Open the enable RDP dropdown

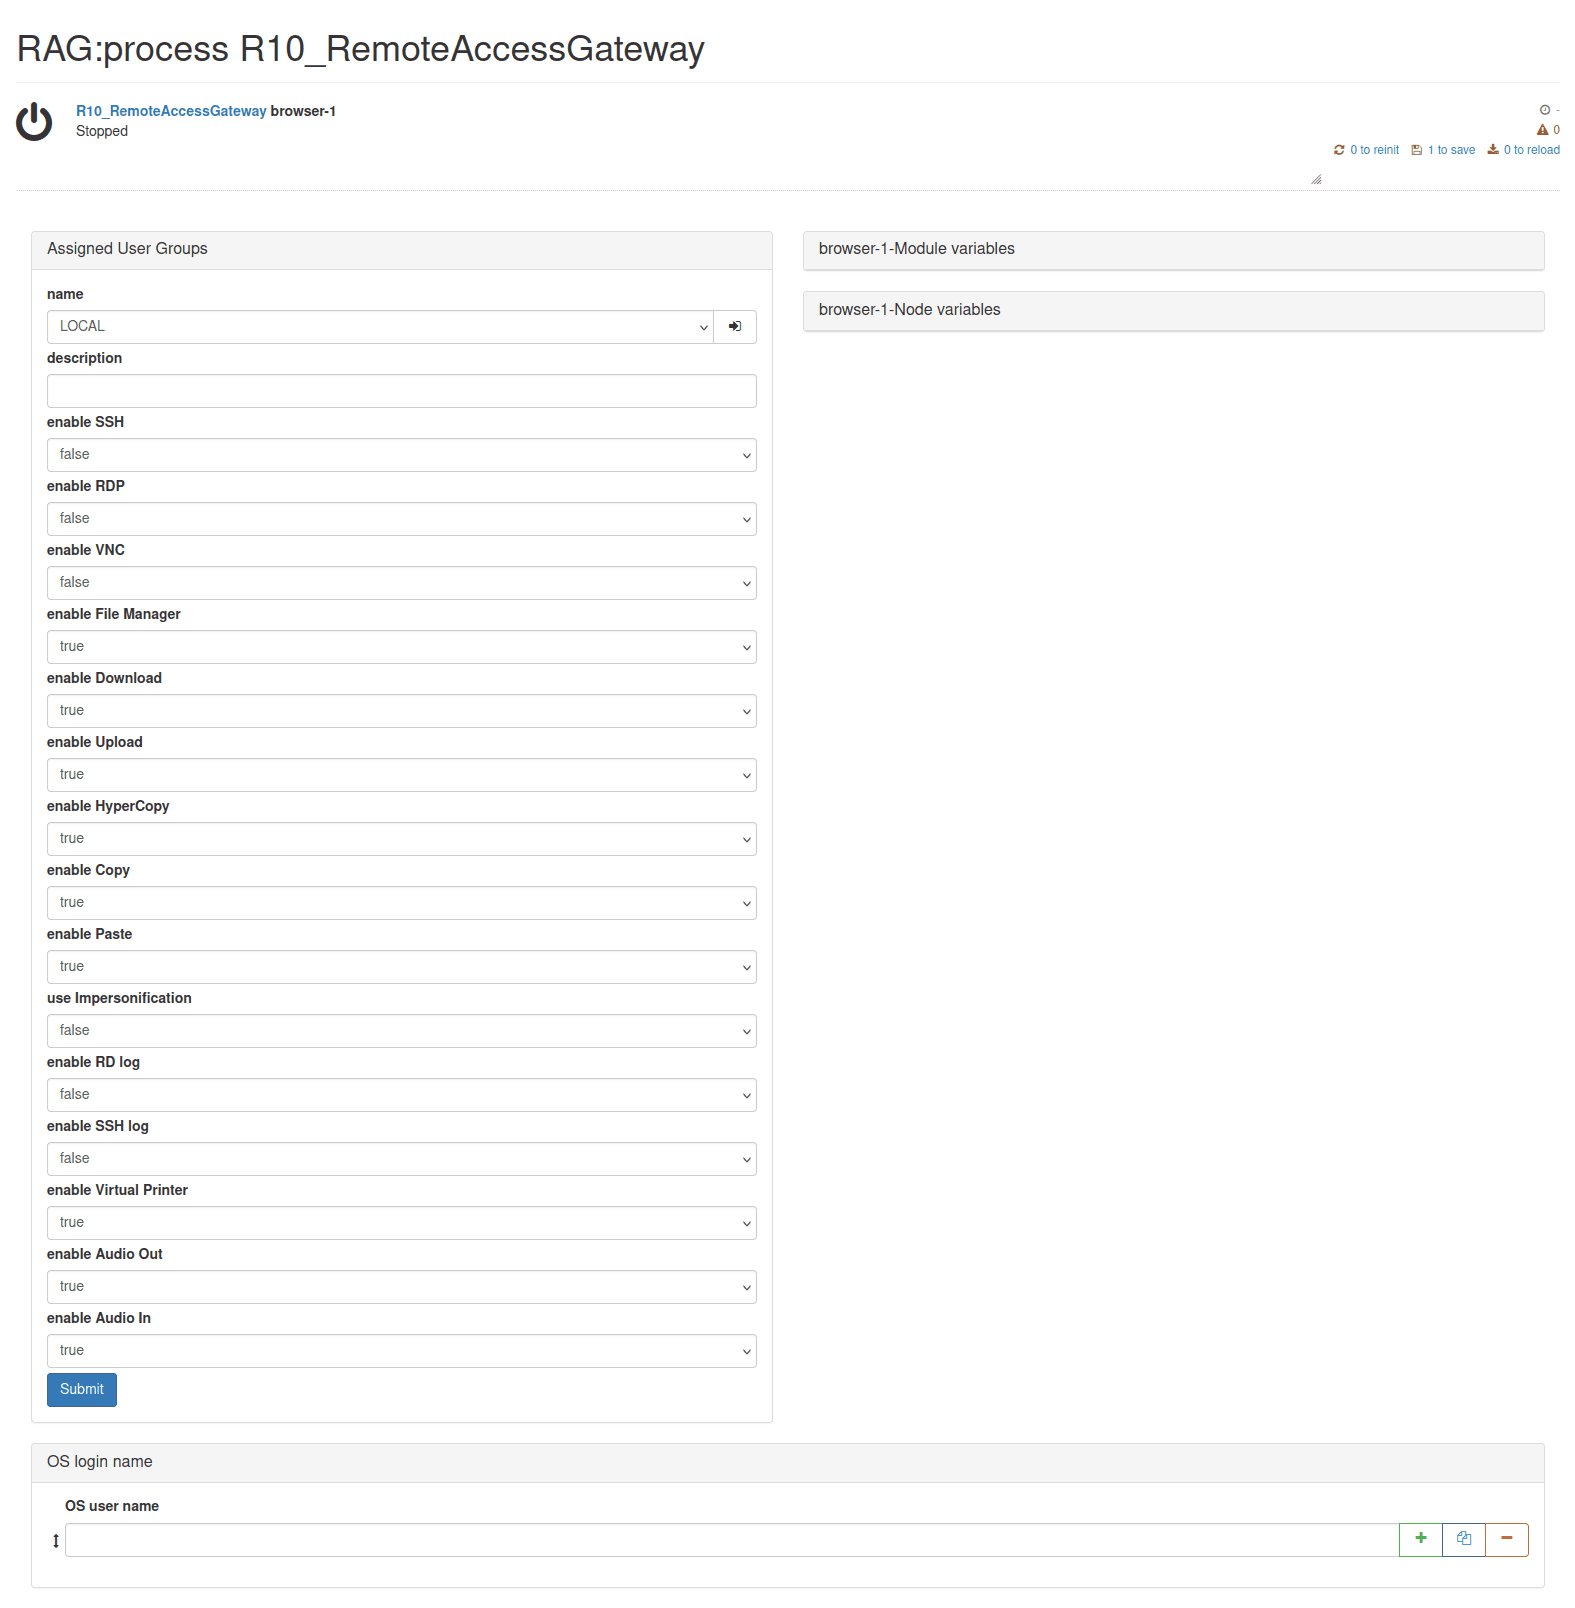tap(402, 519)
